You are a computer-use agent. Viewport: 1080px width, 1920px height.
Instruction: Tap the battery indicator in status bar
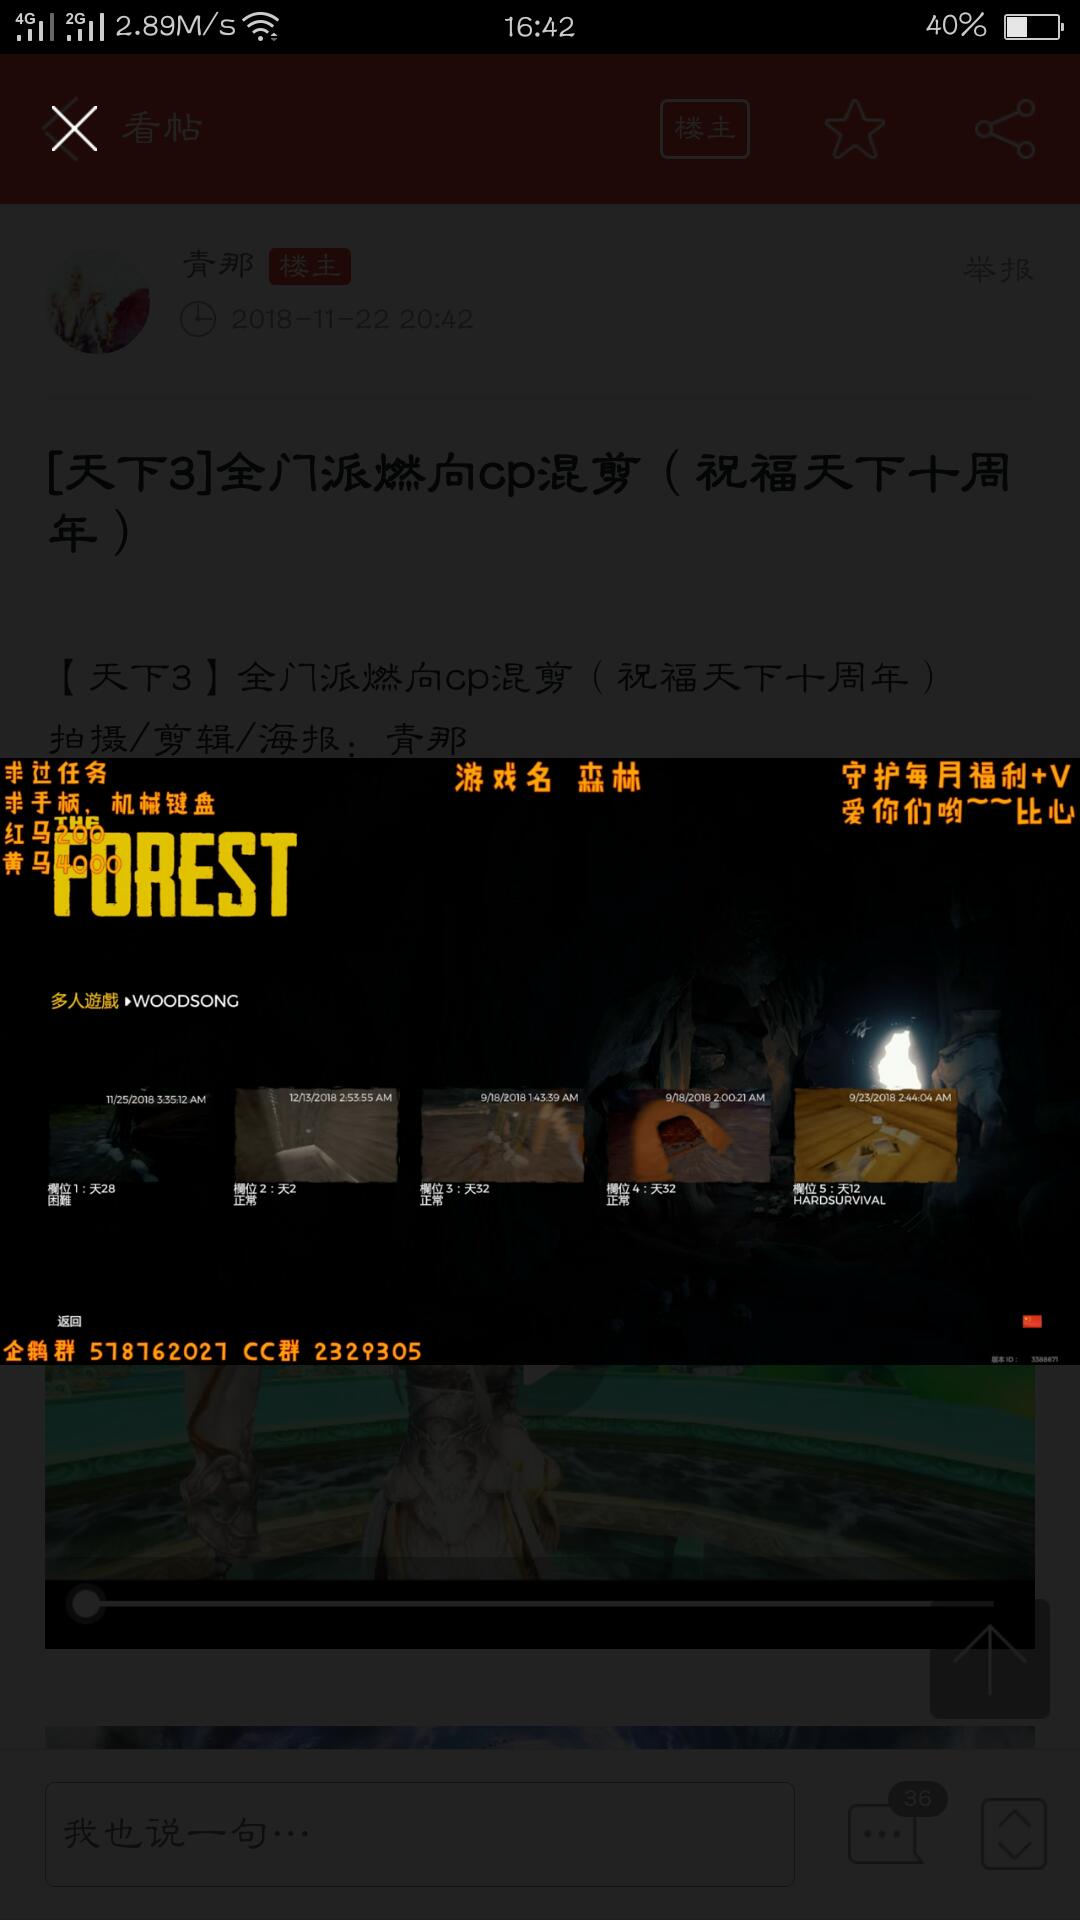click(x=1033, y=27)
